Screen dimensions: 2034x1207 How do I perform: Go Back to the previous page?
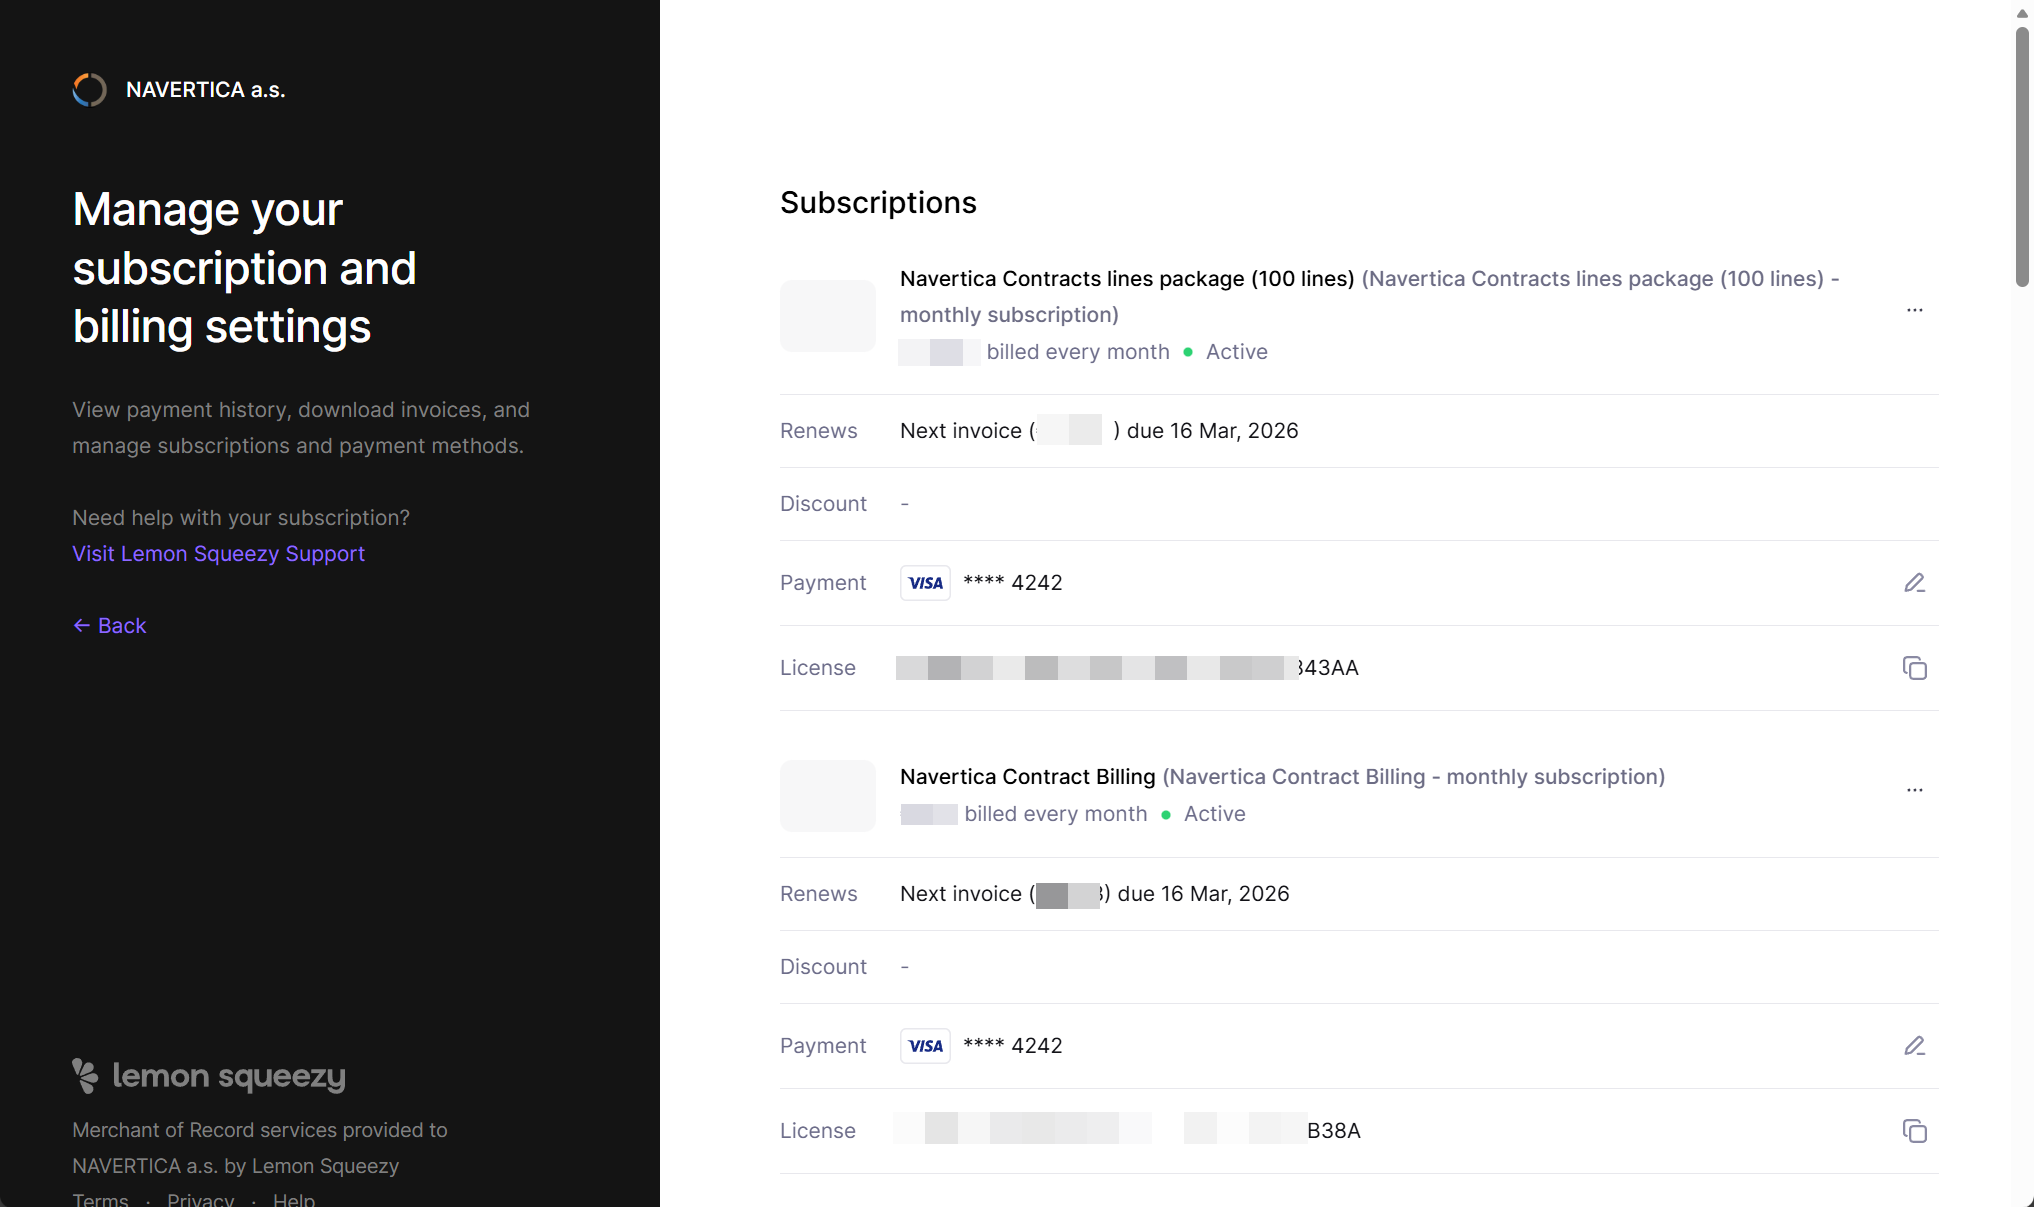click(109, 625)
